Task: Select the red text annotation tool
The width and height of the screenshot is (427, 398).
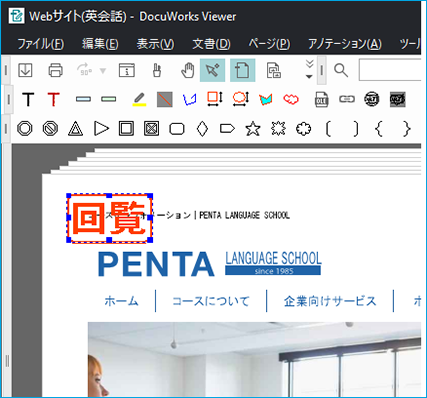Action: pos(53,99)
